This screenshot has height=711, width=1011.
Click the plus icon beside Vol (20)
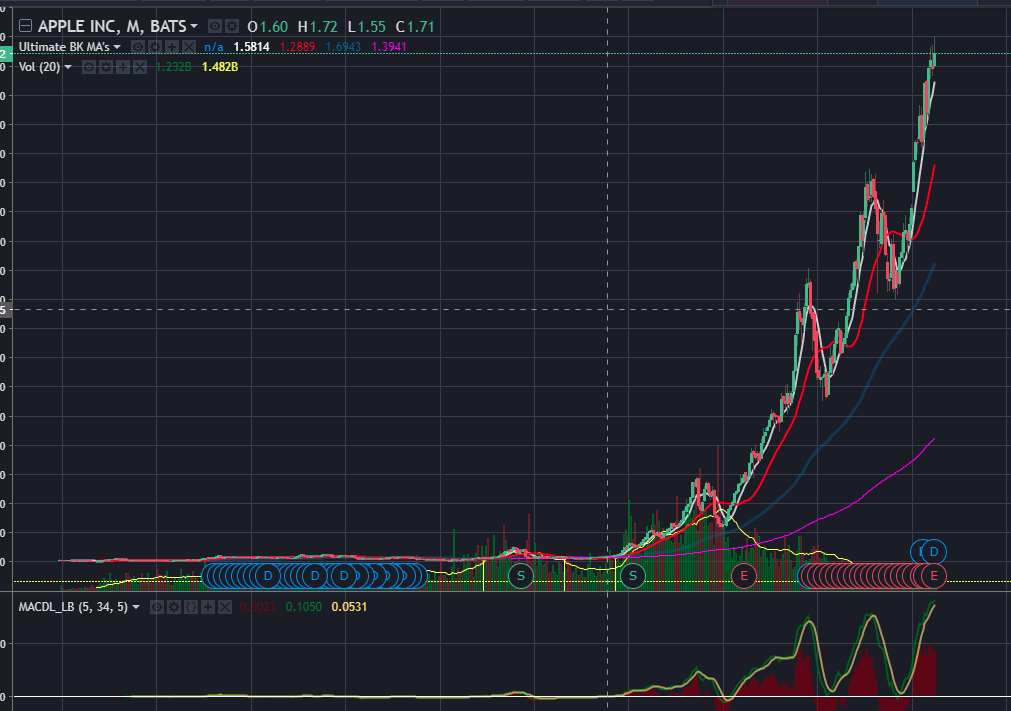tap(123, 67)
